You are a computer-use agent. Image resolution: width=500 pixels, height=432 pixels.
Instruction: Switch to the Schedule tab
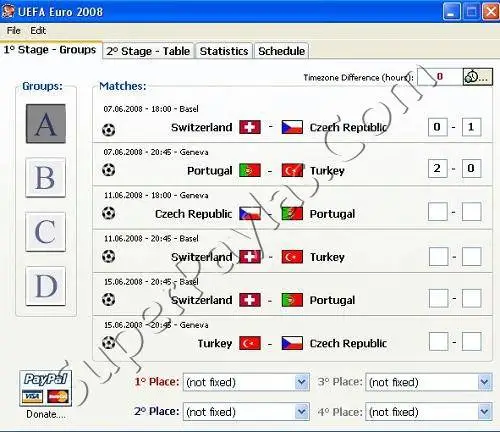(281, 51)
